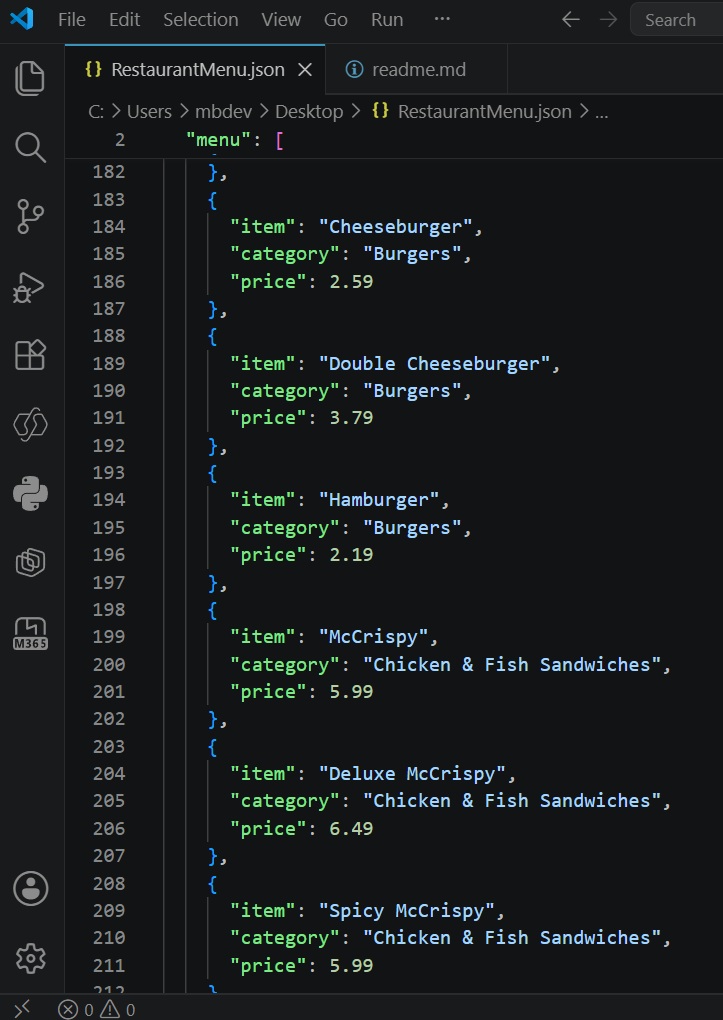Go back with the left arrow
This screenshot has height=1020, width=723.
pyautogui.click(x=571, y=20)
